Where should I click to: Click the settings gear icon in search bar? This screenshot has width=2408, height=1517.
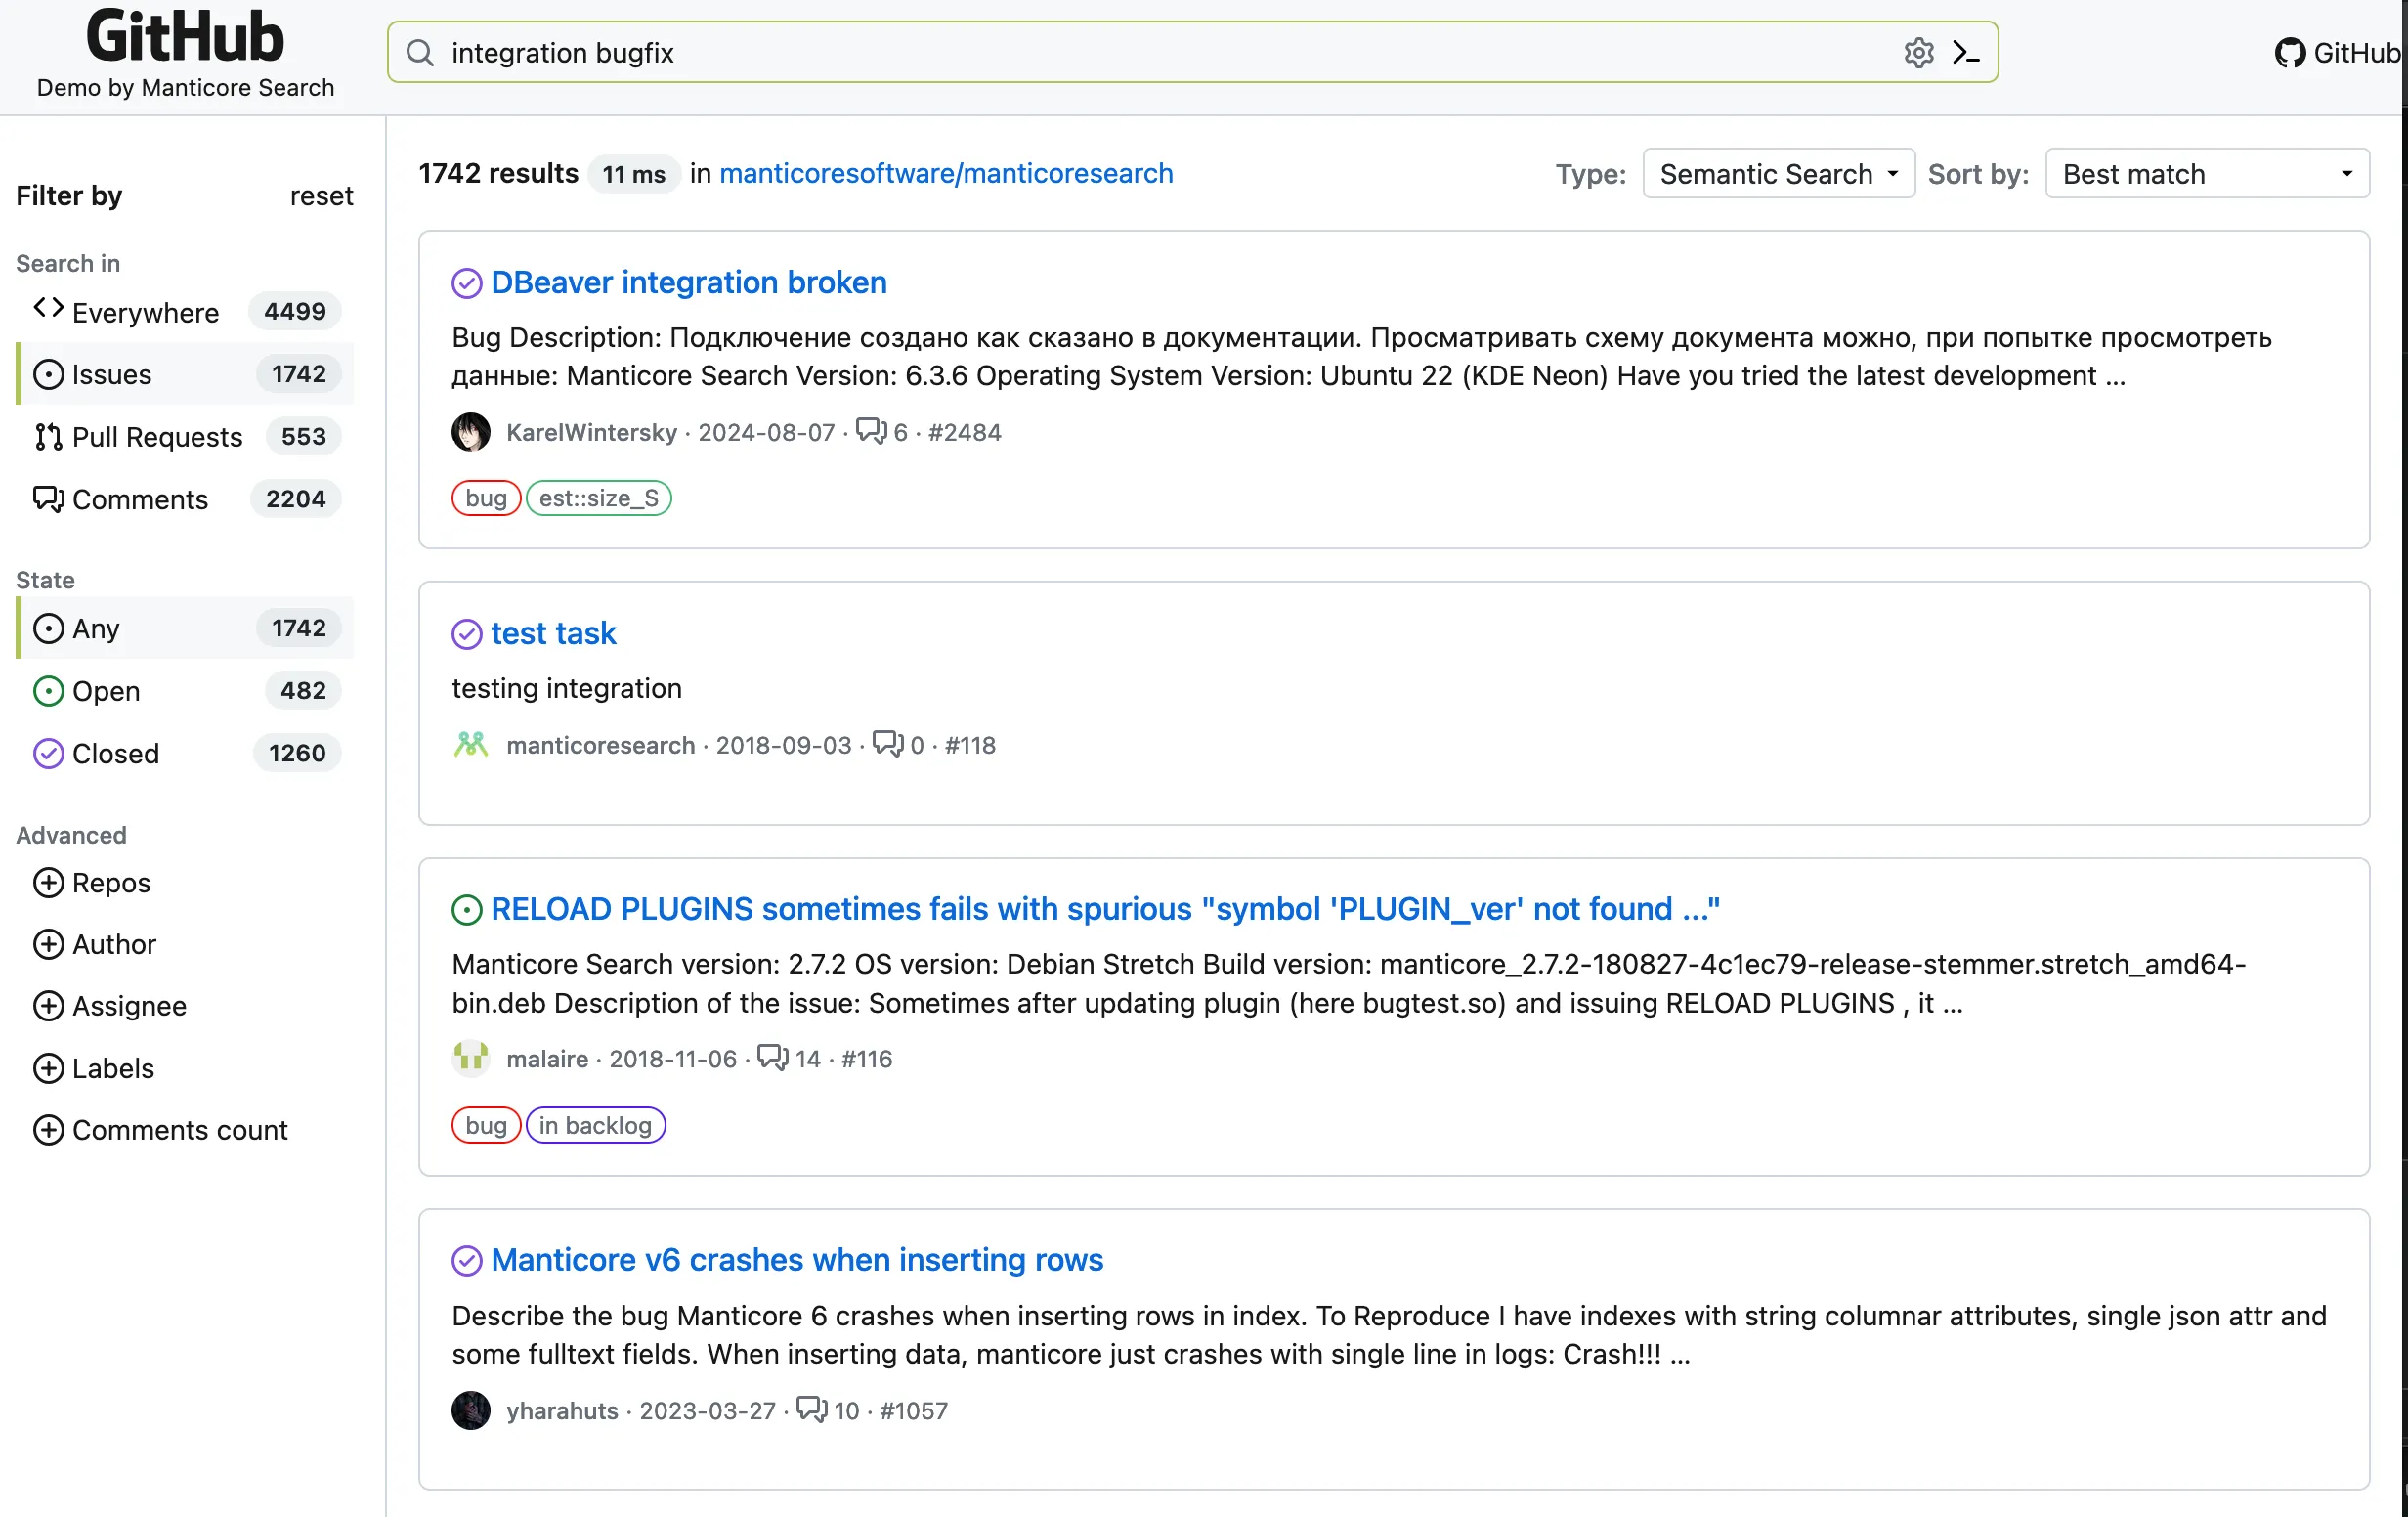pos(1917,53)
